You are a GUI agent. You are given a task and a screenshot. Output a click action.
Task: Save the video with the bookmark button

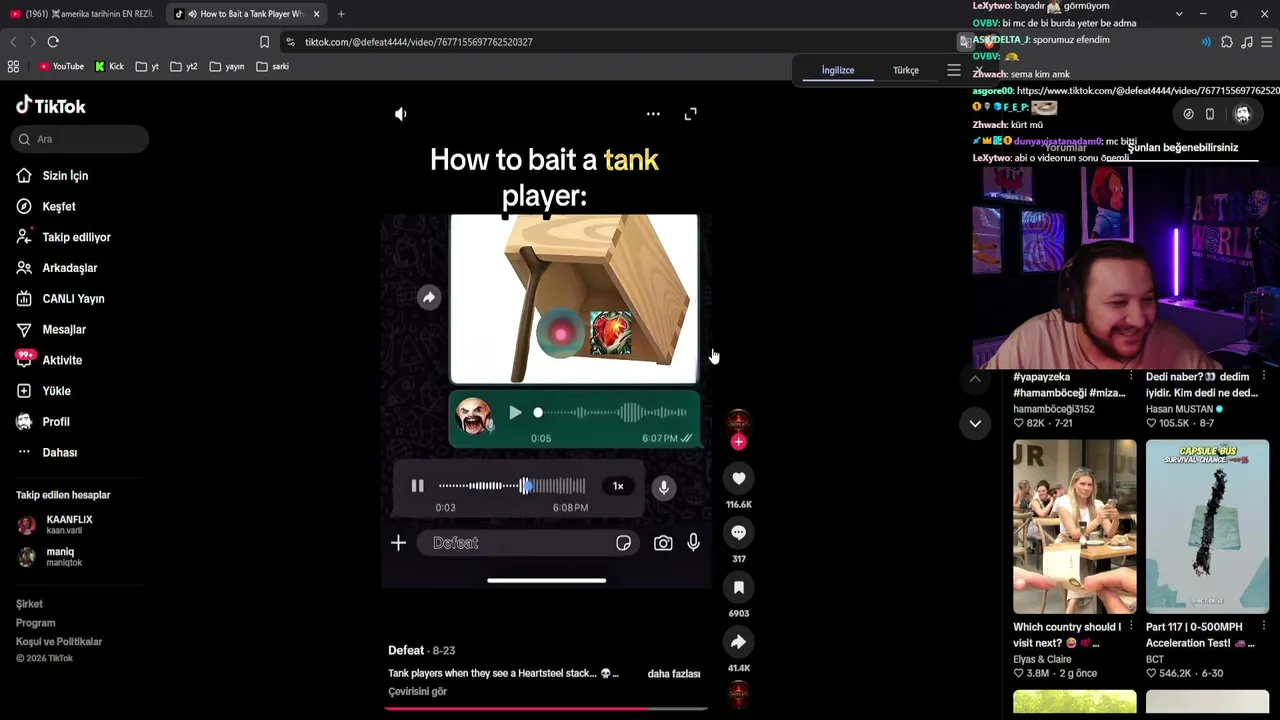(x=739, y=588)
